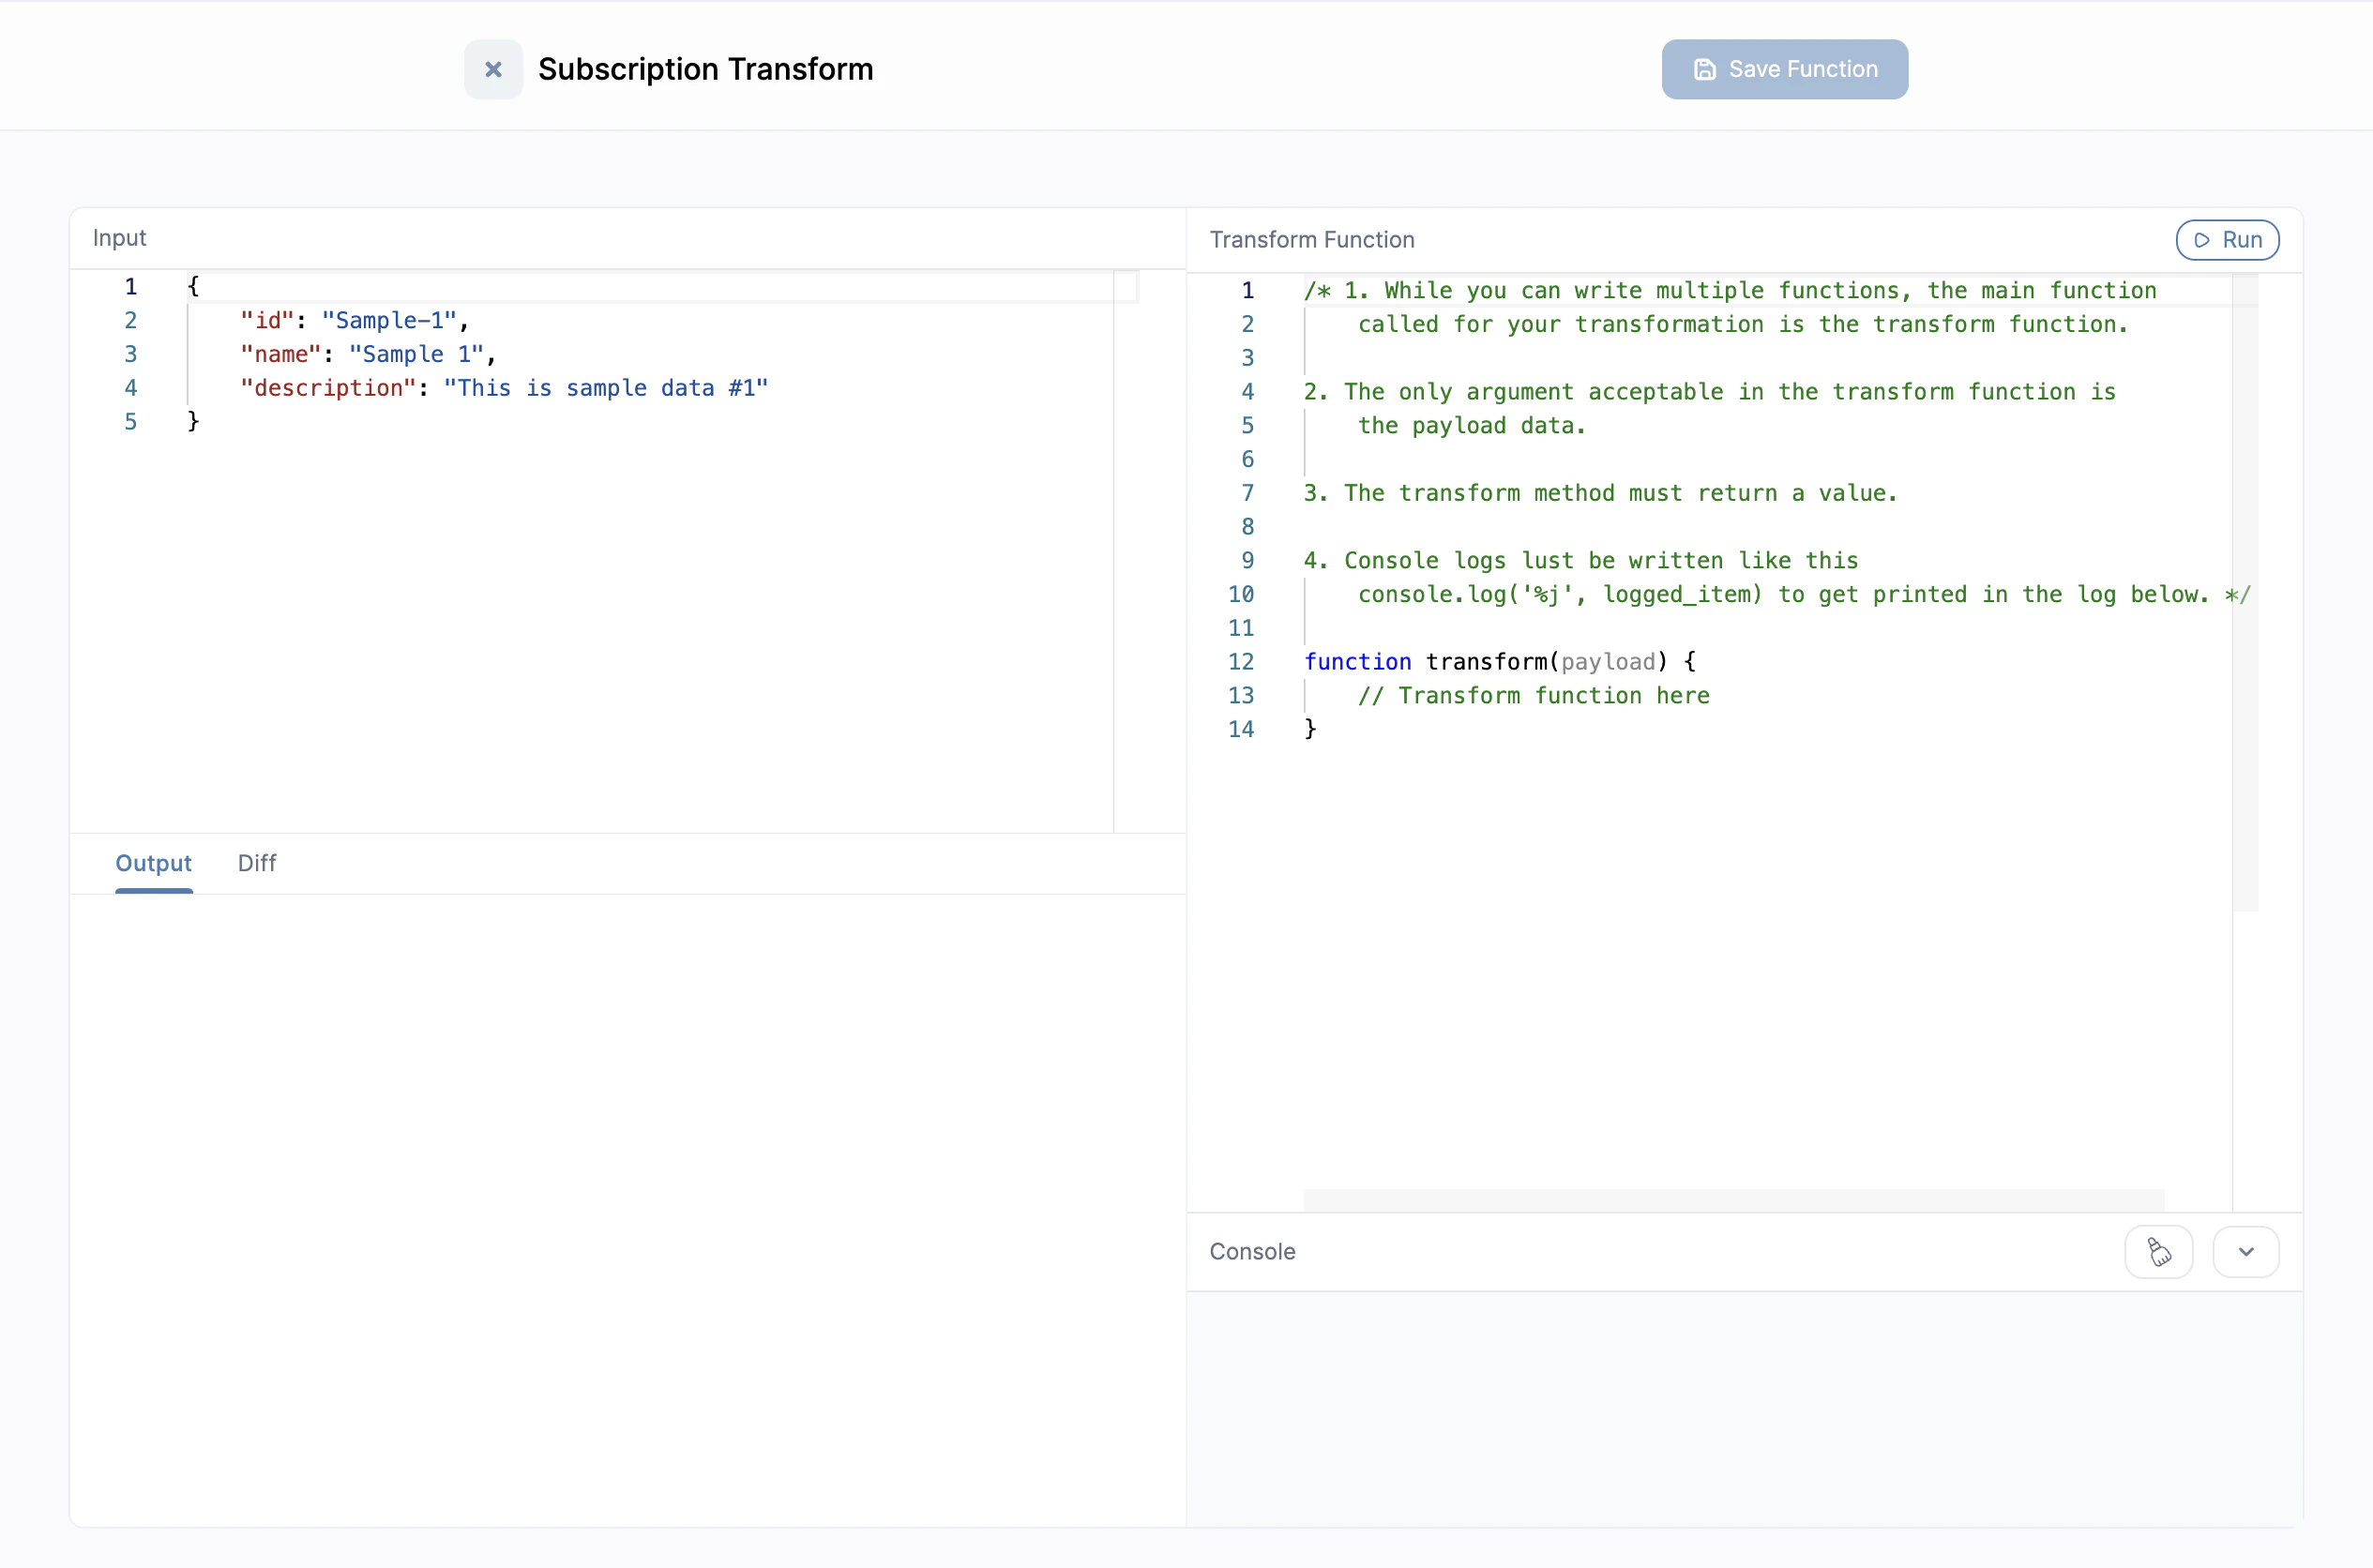Clear the console using the broom icon
2373x1568 pixels.
(2160, 1252)
